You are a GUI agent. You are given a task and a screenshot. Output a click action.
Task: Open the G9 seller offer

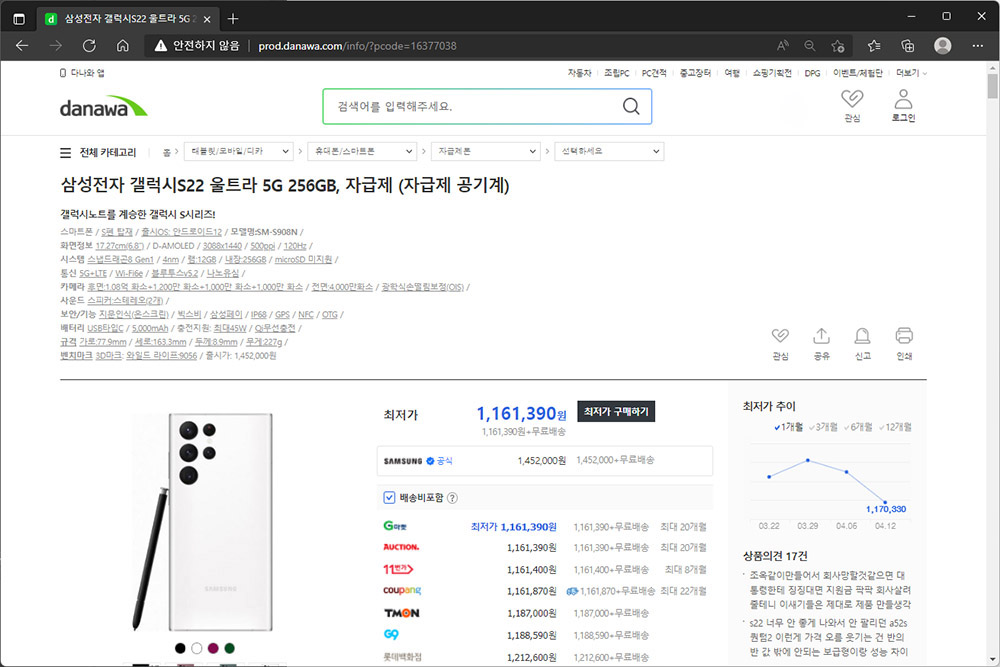pyautogui.click(x=544, y=635)
